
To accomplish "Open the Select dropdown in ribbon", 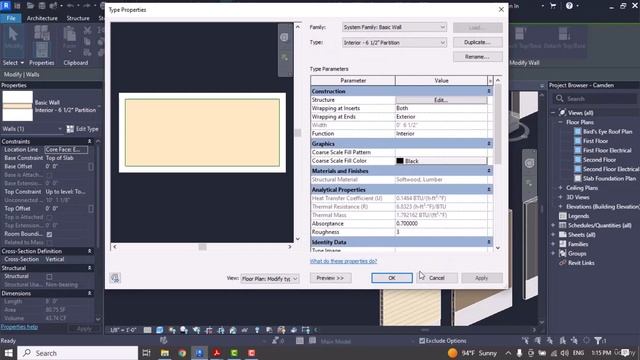I will (13, 63).
